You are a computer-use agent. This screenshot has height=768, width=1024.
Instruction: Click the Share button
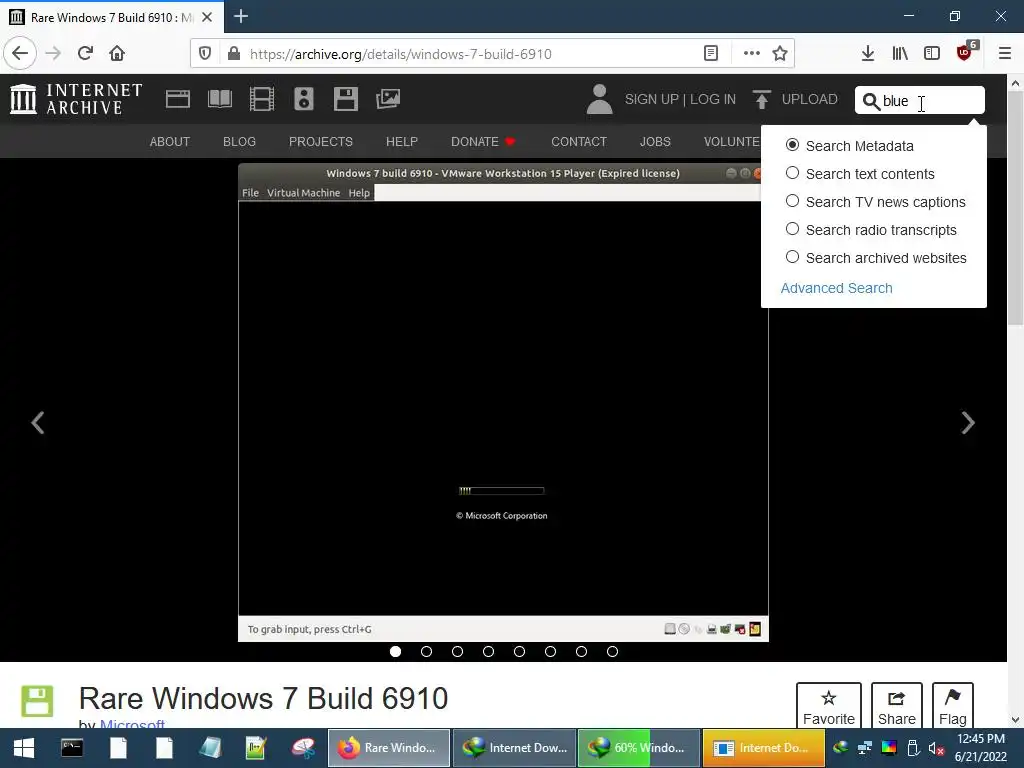click(897, 706)
